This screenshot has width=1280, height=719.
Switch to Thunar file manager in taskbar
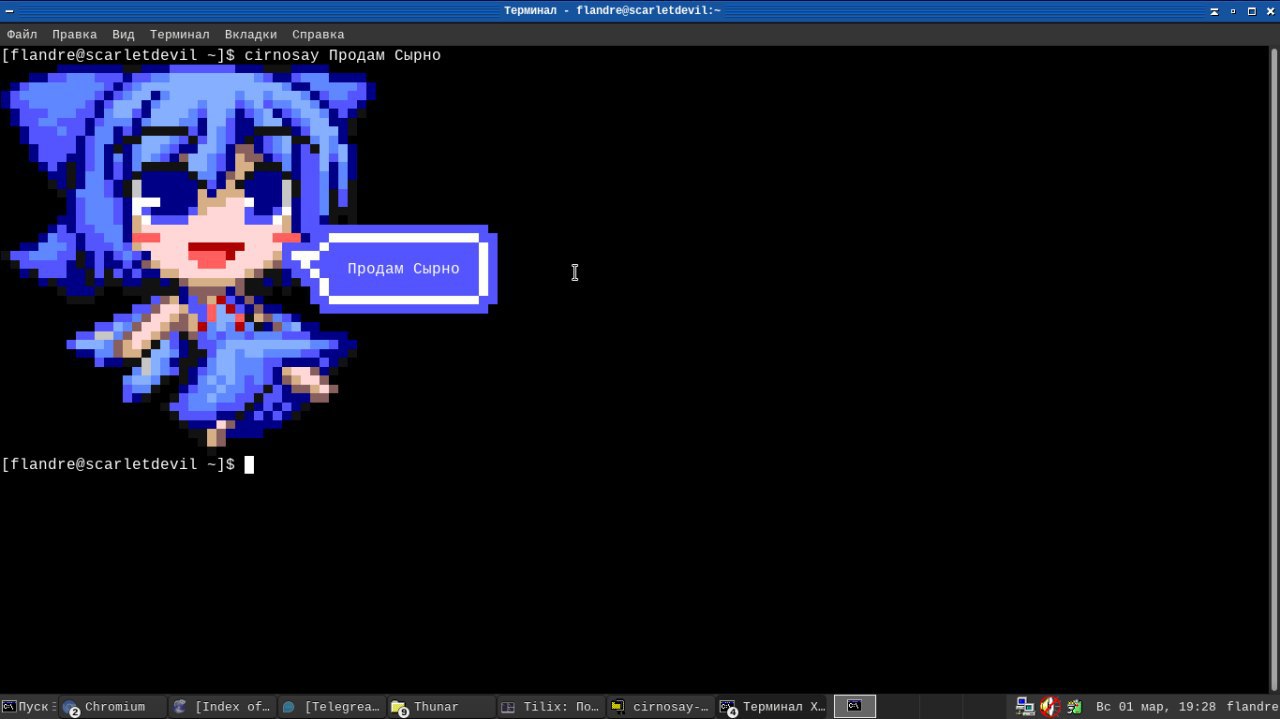click(x=440, y=707)
